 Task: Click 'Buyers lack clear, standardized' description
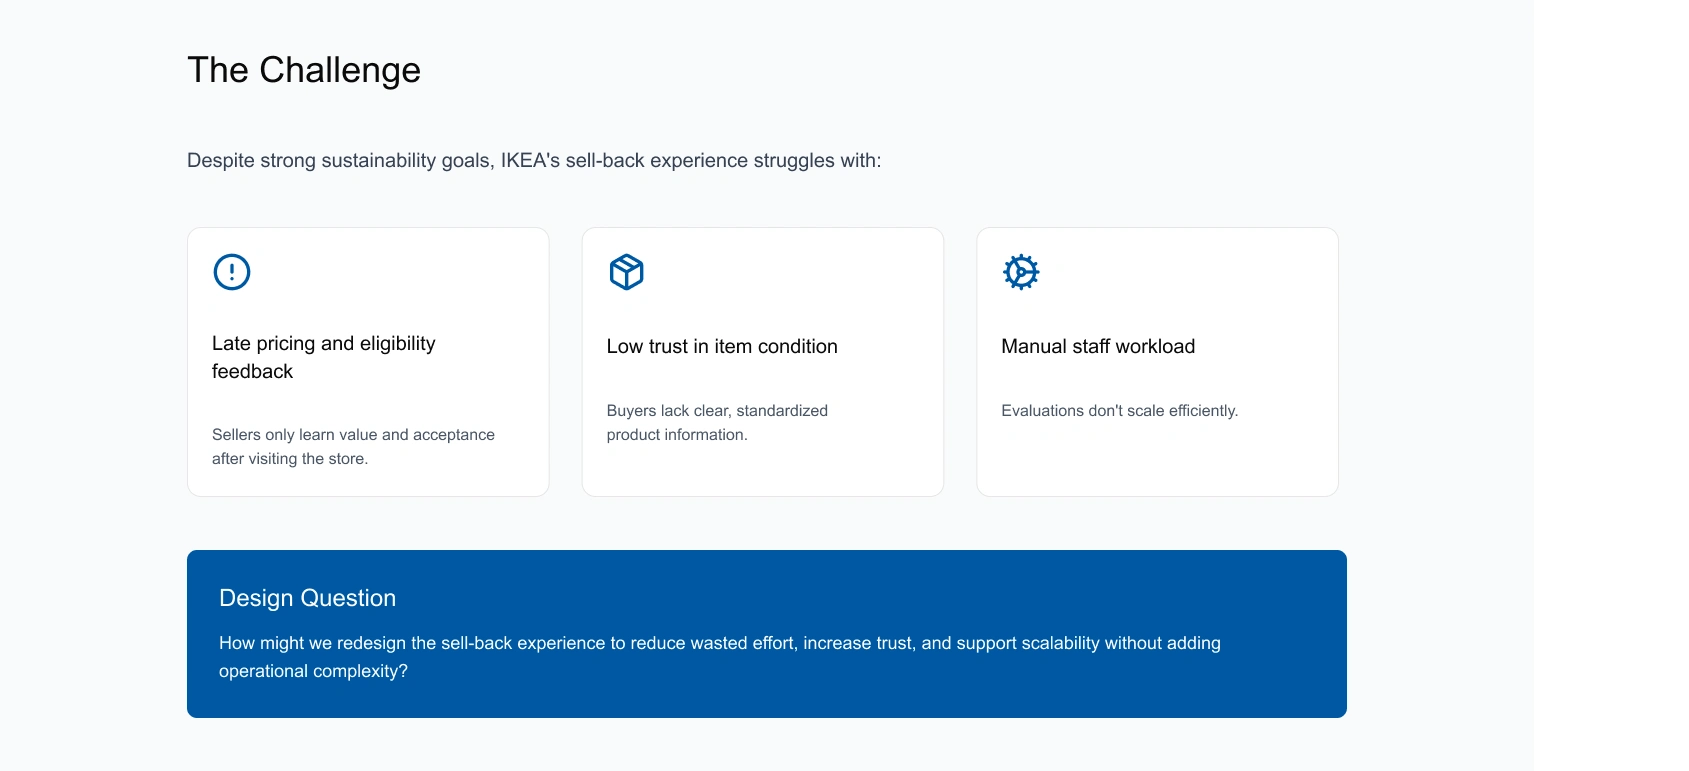click(x=717, y=422)
